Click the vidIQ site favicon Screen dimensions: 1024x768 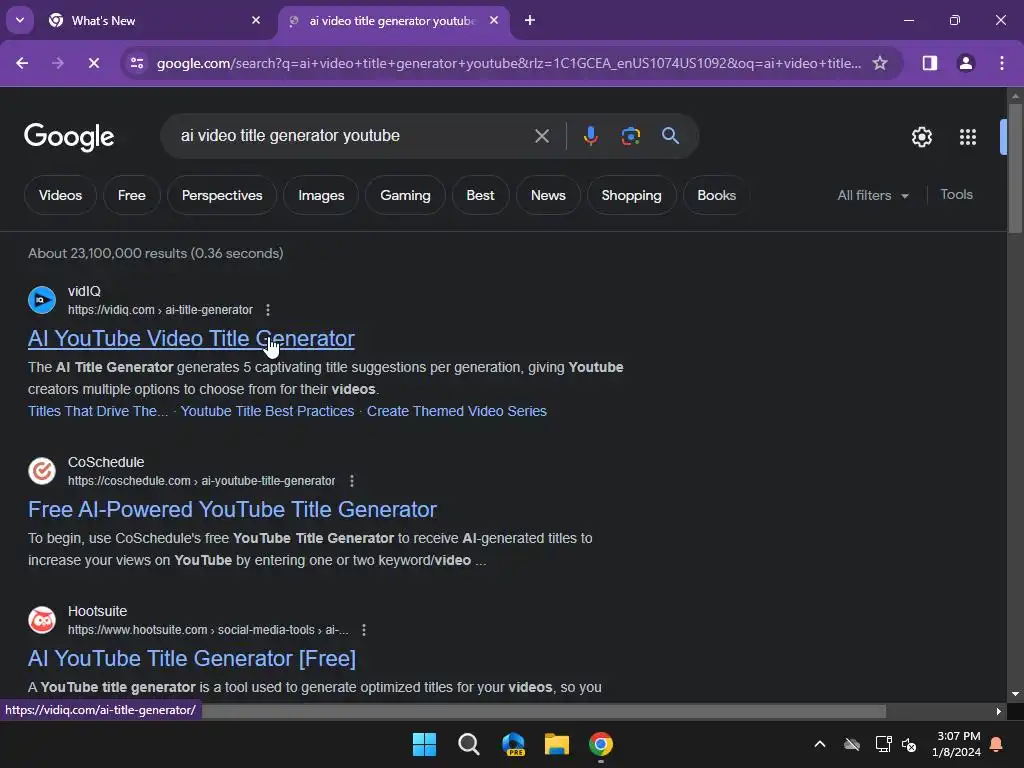click(x=42, y=300)
